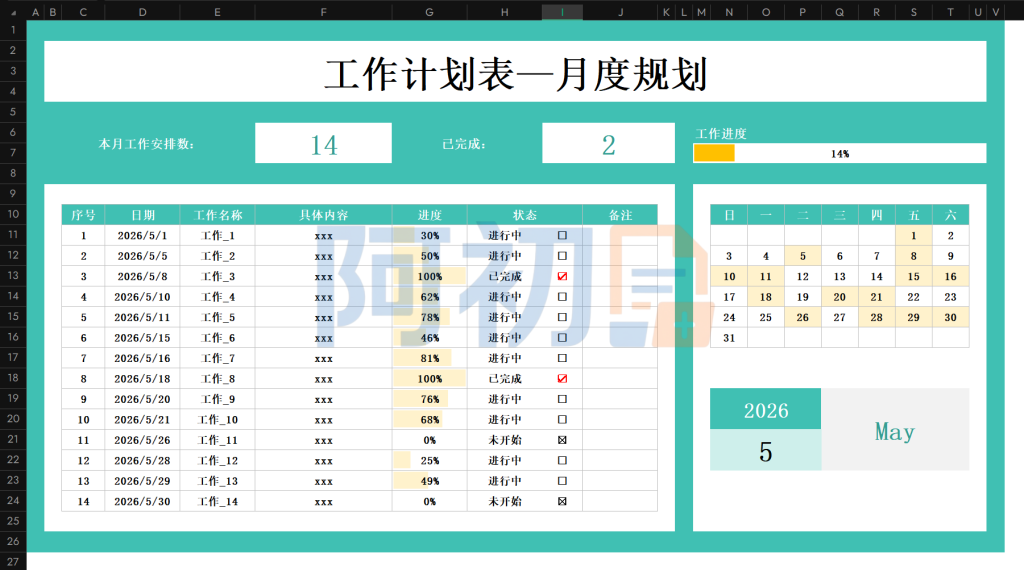
Task: Click the 81% progress bar of 工作_7
Action: pos(422,358)
